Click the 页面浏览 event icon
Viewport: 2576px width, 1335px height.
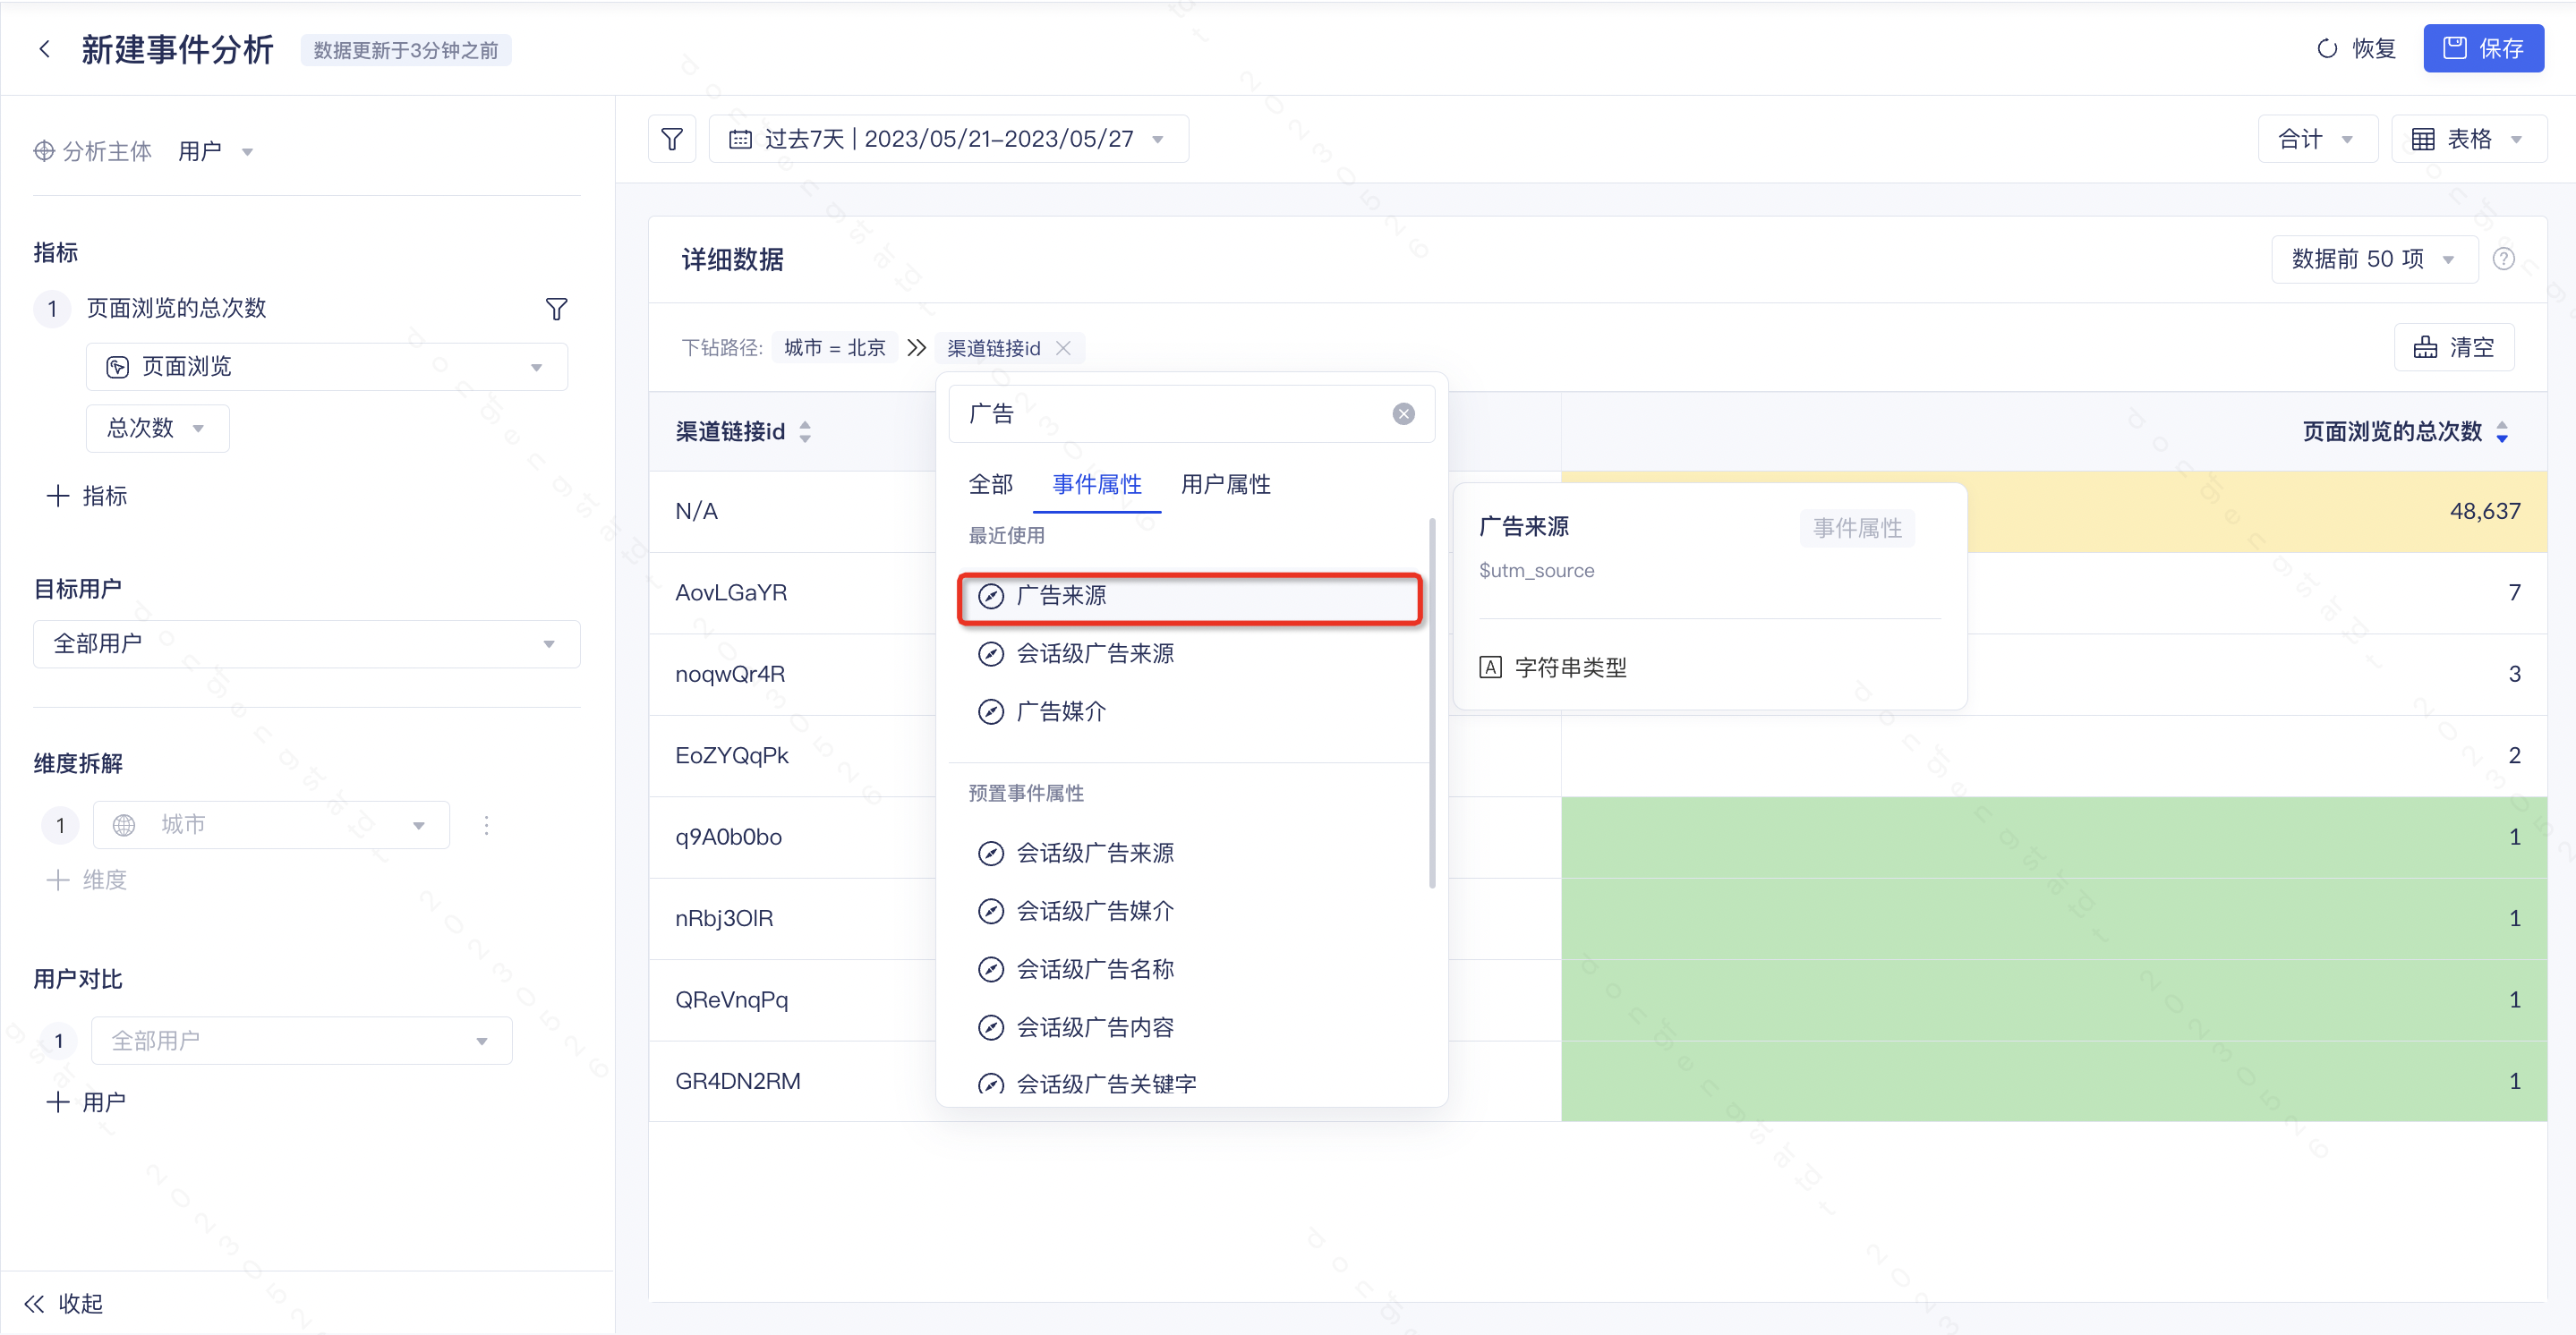coord(117,367)
